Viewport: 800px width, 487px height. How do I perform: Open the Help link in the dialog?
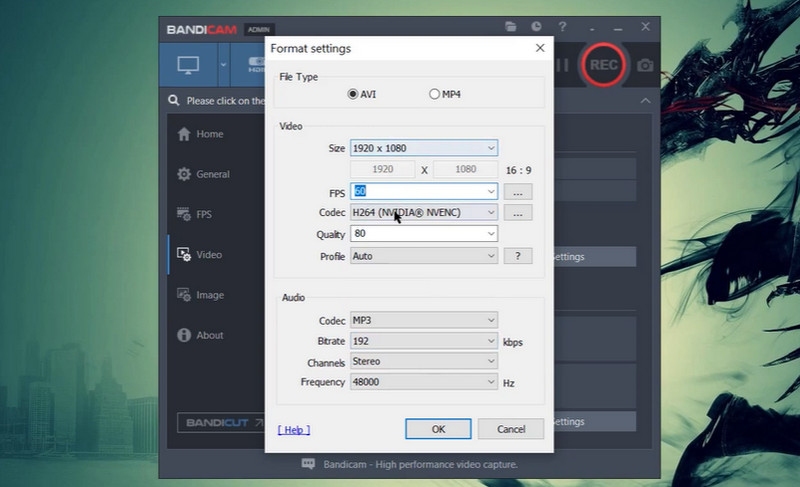(x=294, y=430)
